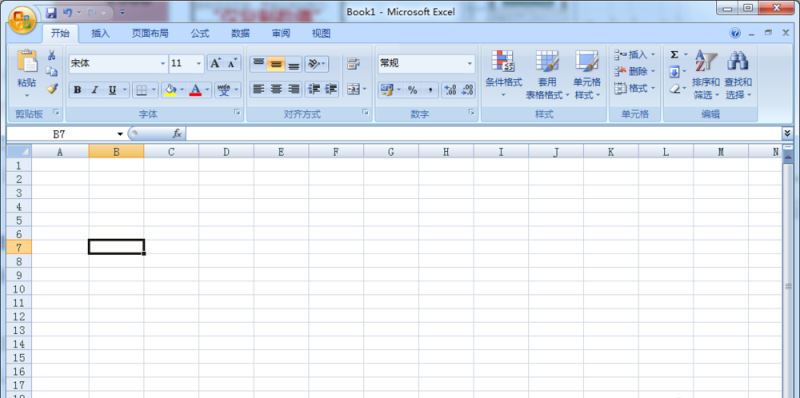Expand the Name Box dropdown arrow
800x398 pixels.
point(120,134)
